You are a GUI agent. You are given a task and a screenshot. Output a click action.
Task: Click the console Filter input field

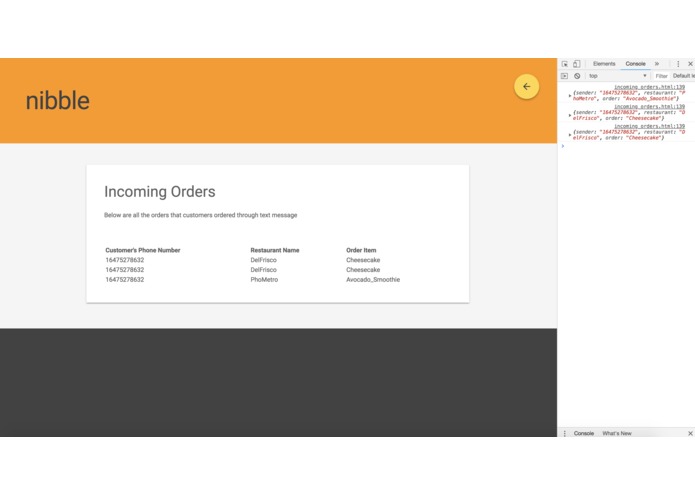click(x=661, y=76)
